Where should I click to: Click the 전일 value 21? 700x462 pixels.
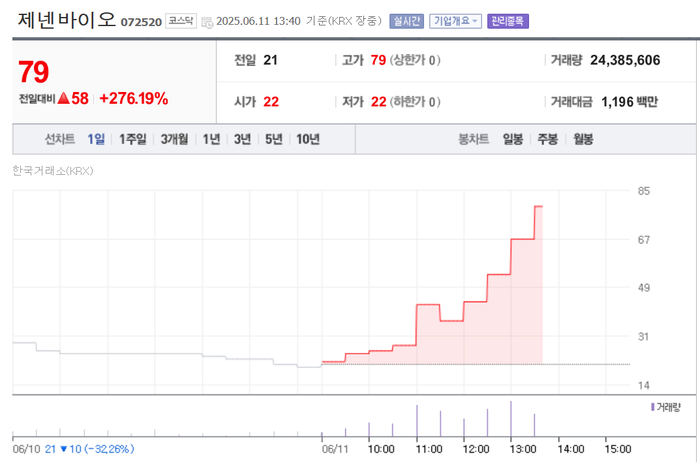tap(270, 60)
